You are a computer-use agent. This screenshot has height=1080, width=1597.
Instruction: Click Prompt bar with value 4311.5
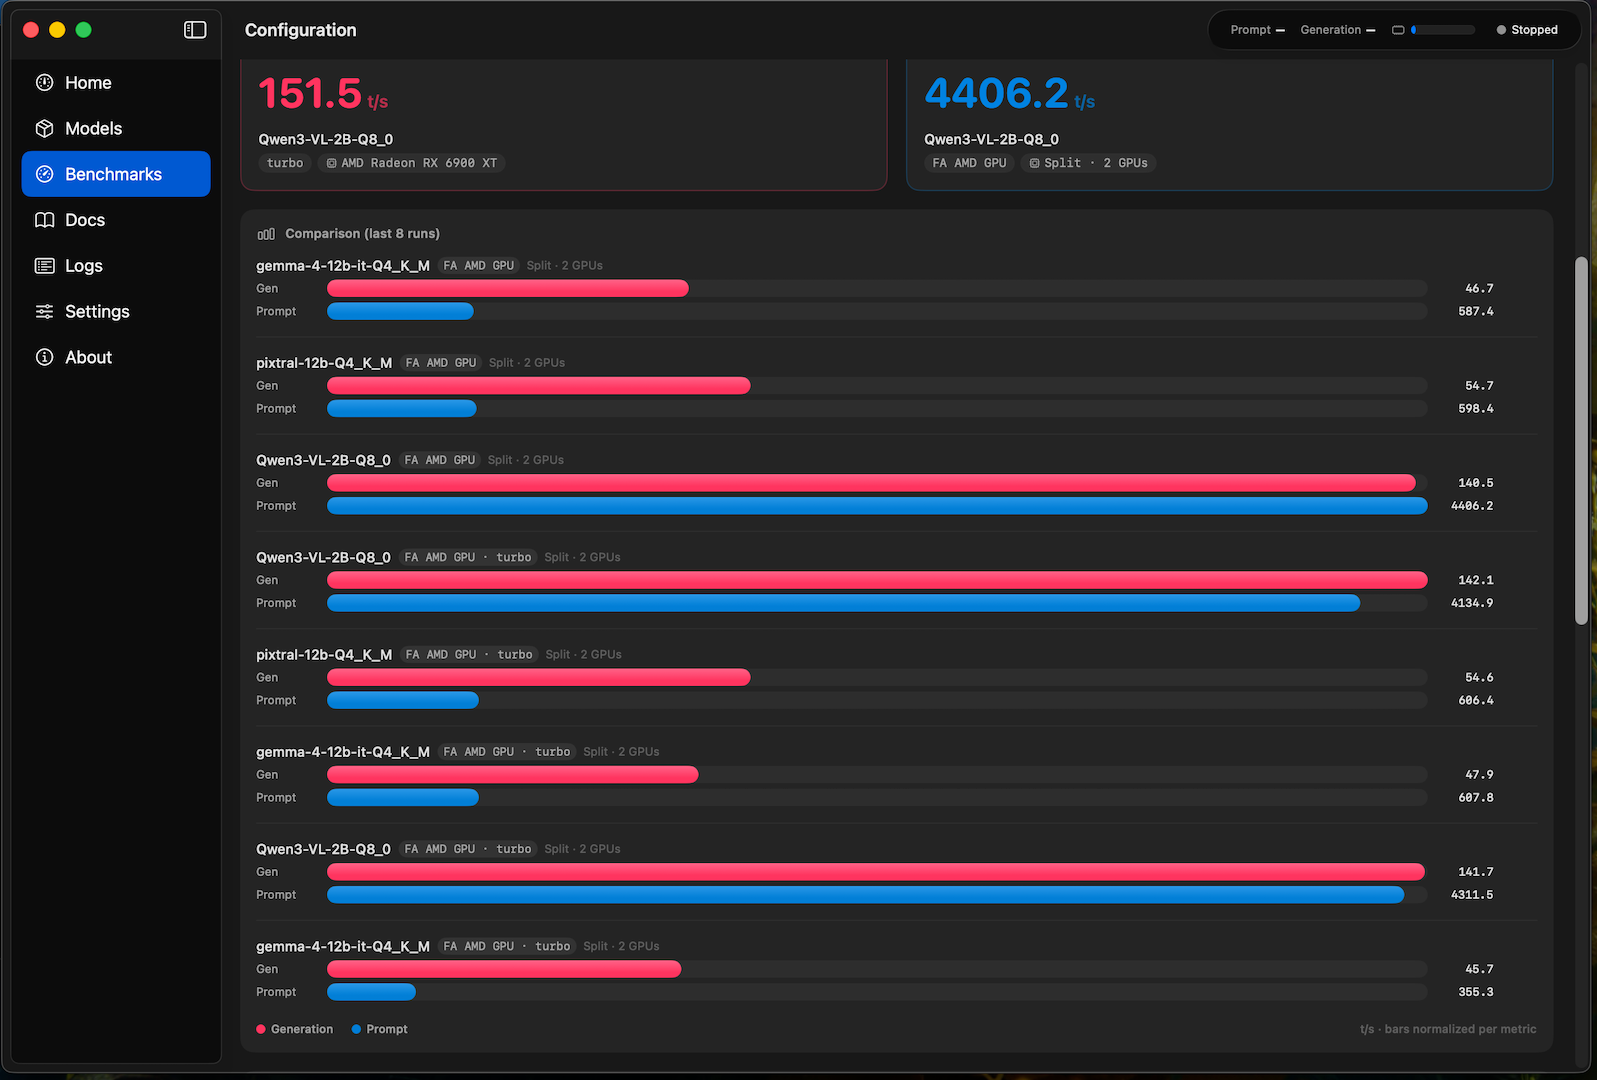[866, 895]
